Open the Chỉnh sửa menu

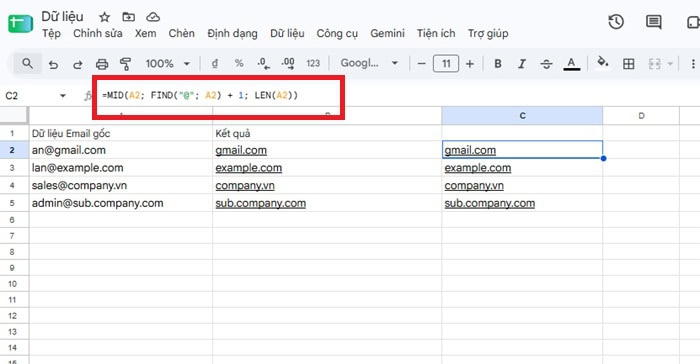[x=98, y=33]
